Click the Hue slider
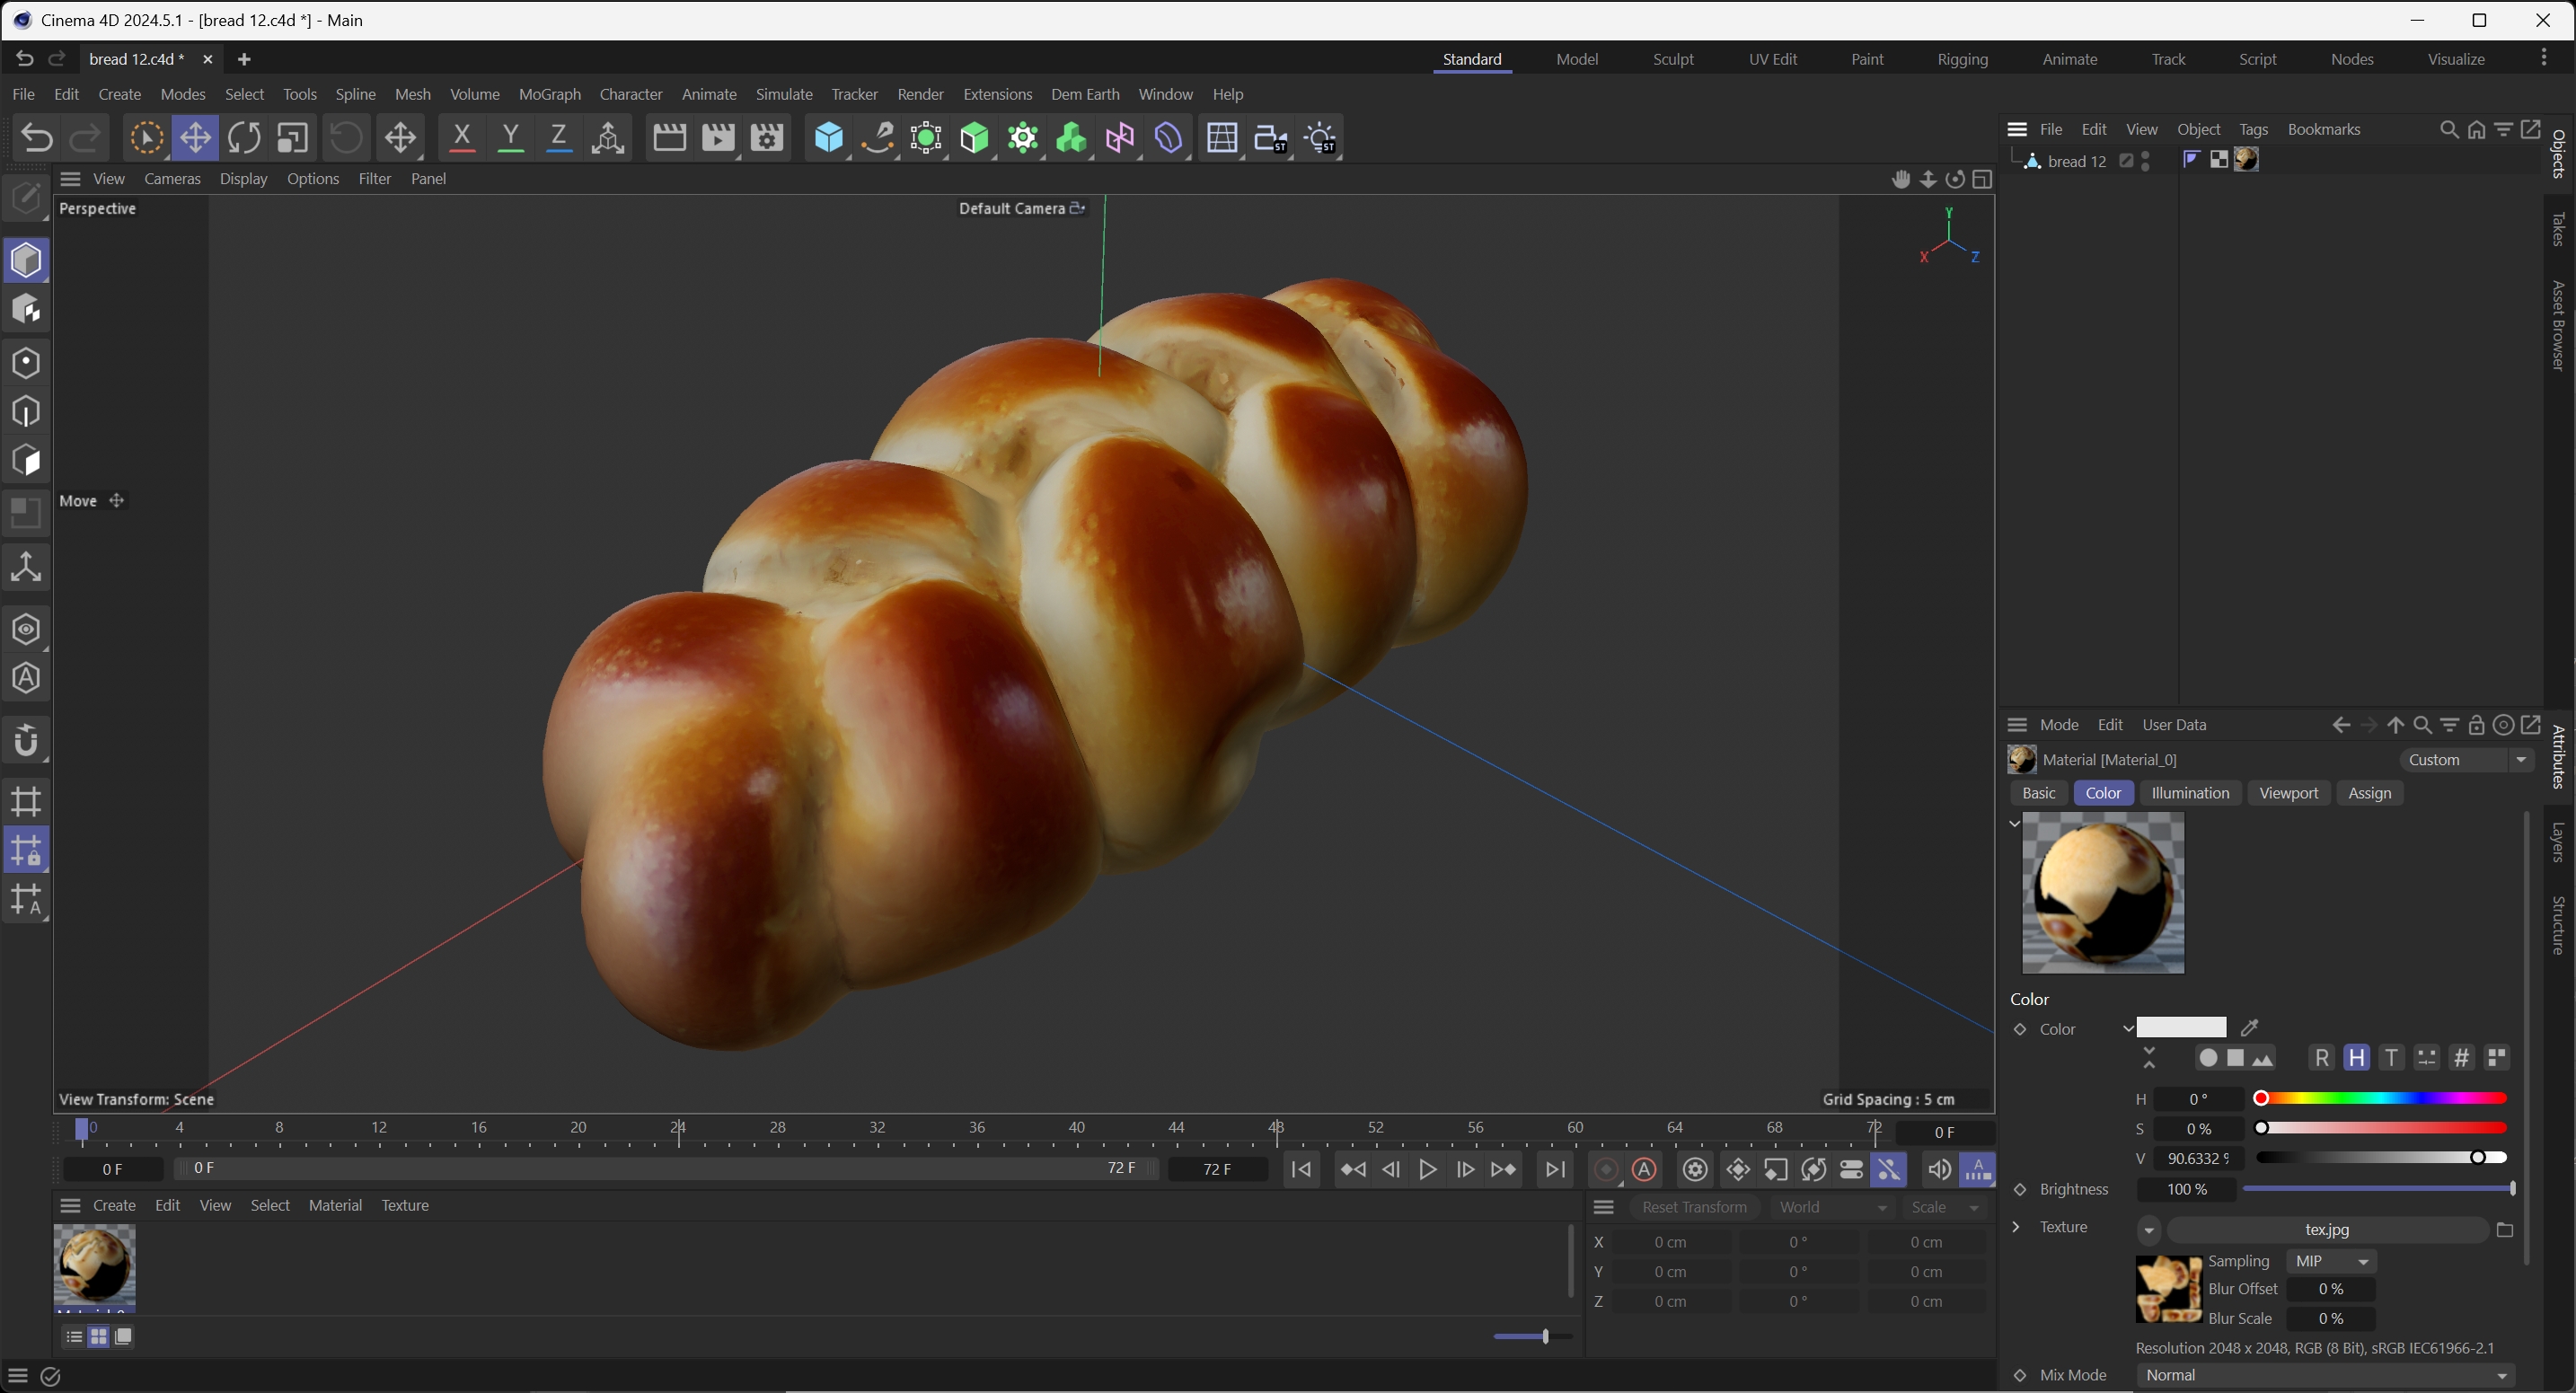The height and width of the screenshot is (1393, 2576). tap(2381, 1099)
